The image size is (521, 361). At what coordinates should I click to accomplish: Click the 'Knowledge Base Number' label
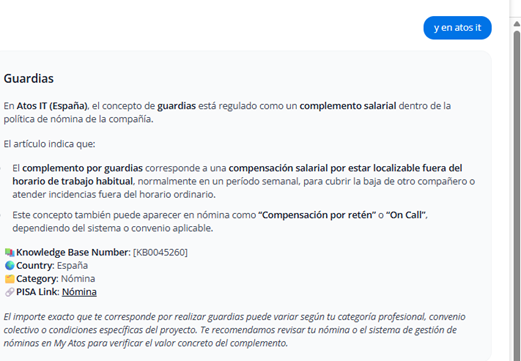coord(72,252)
